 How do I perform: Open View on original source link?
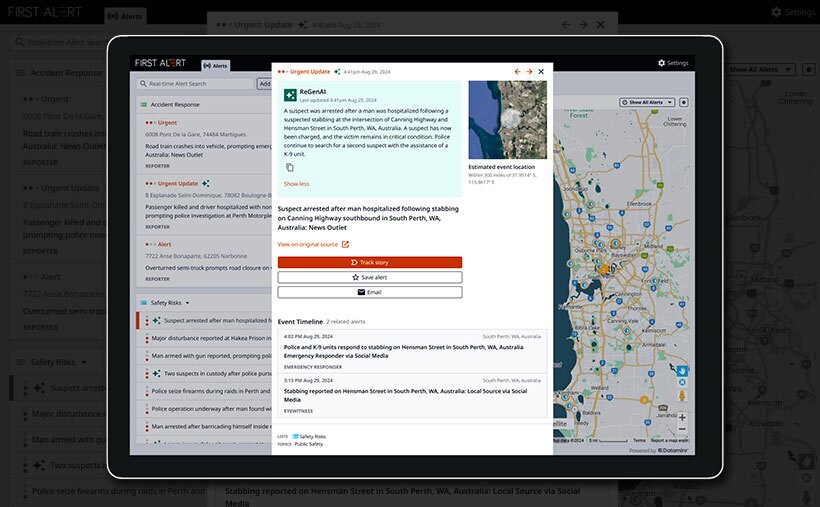click(x=313, y=244)
